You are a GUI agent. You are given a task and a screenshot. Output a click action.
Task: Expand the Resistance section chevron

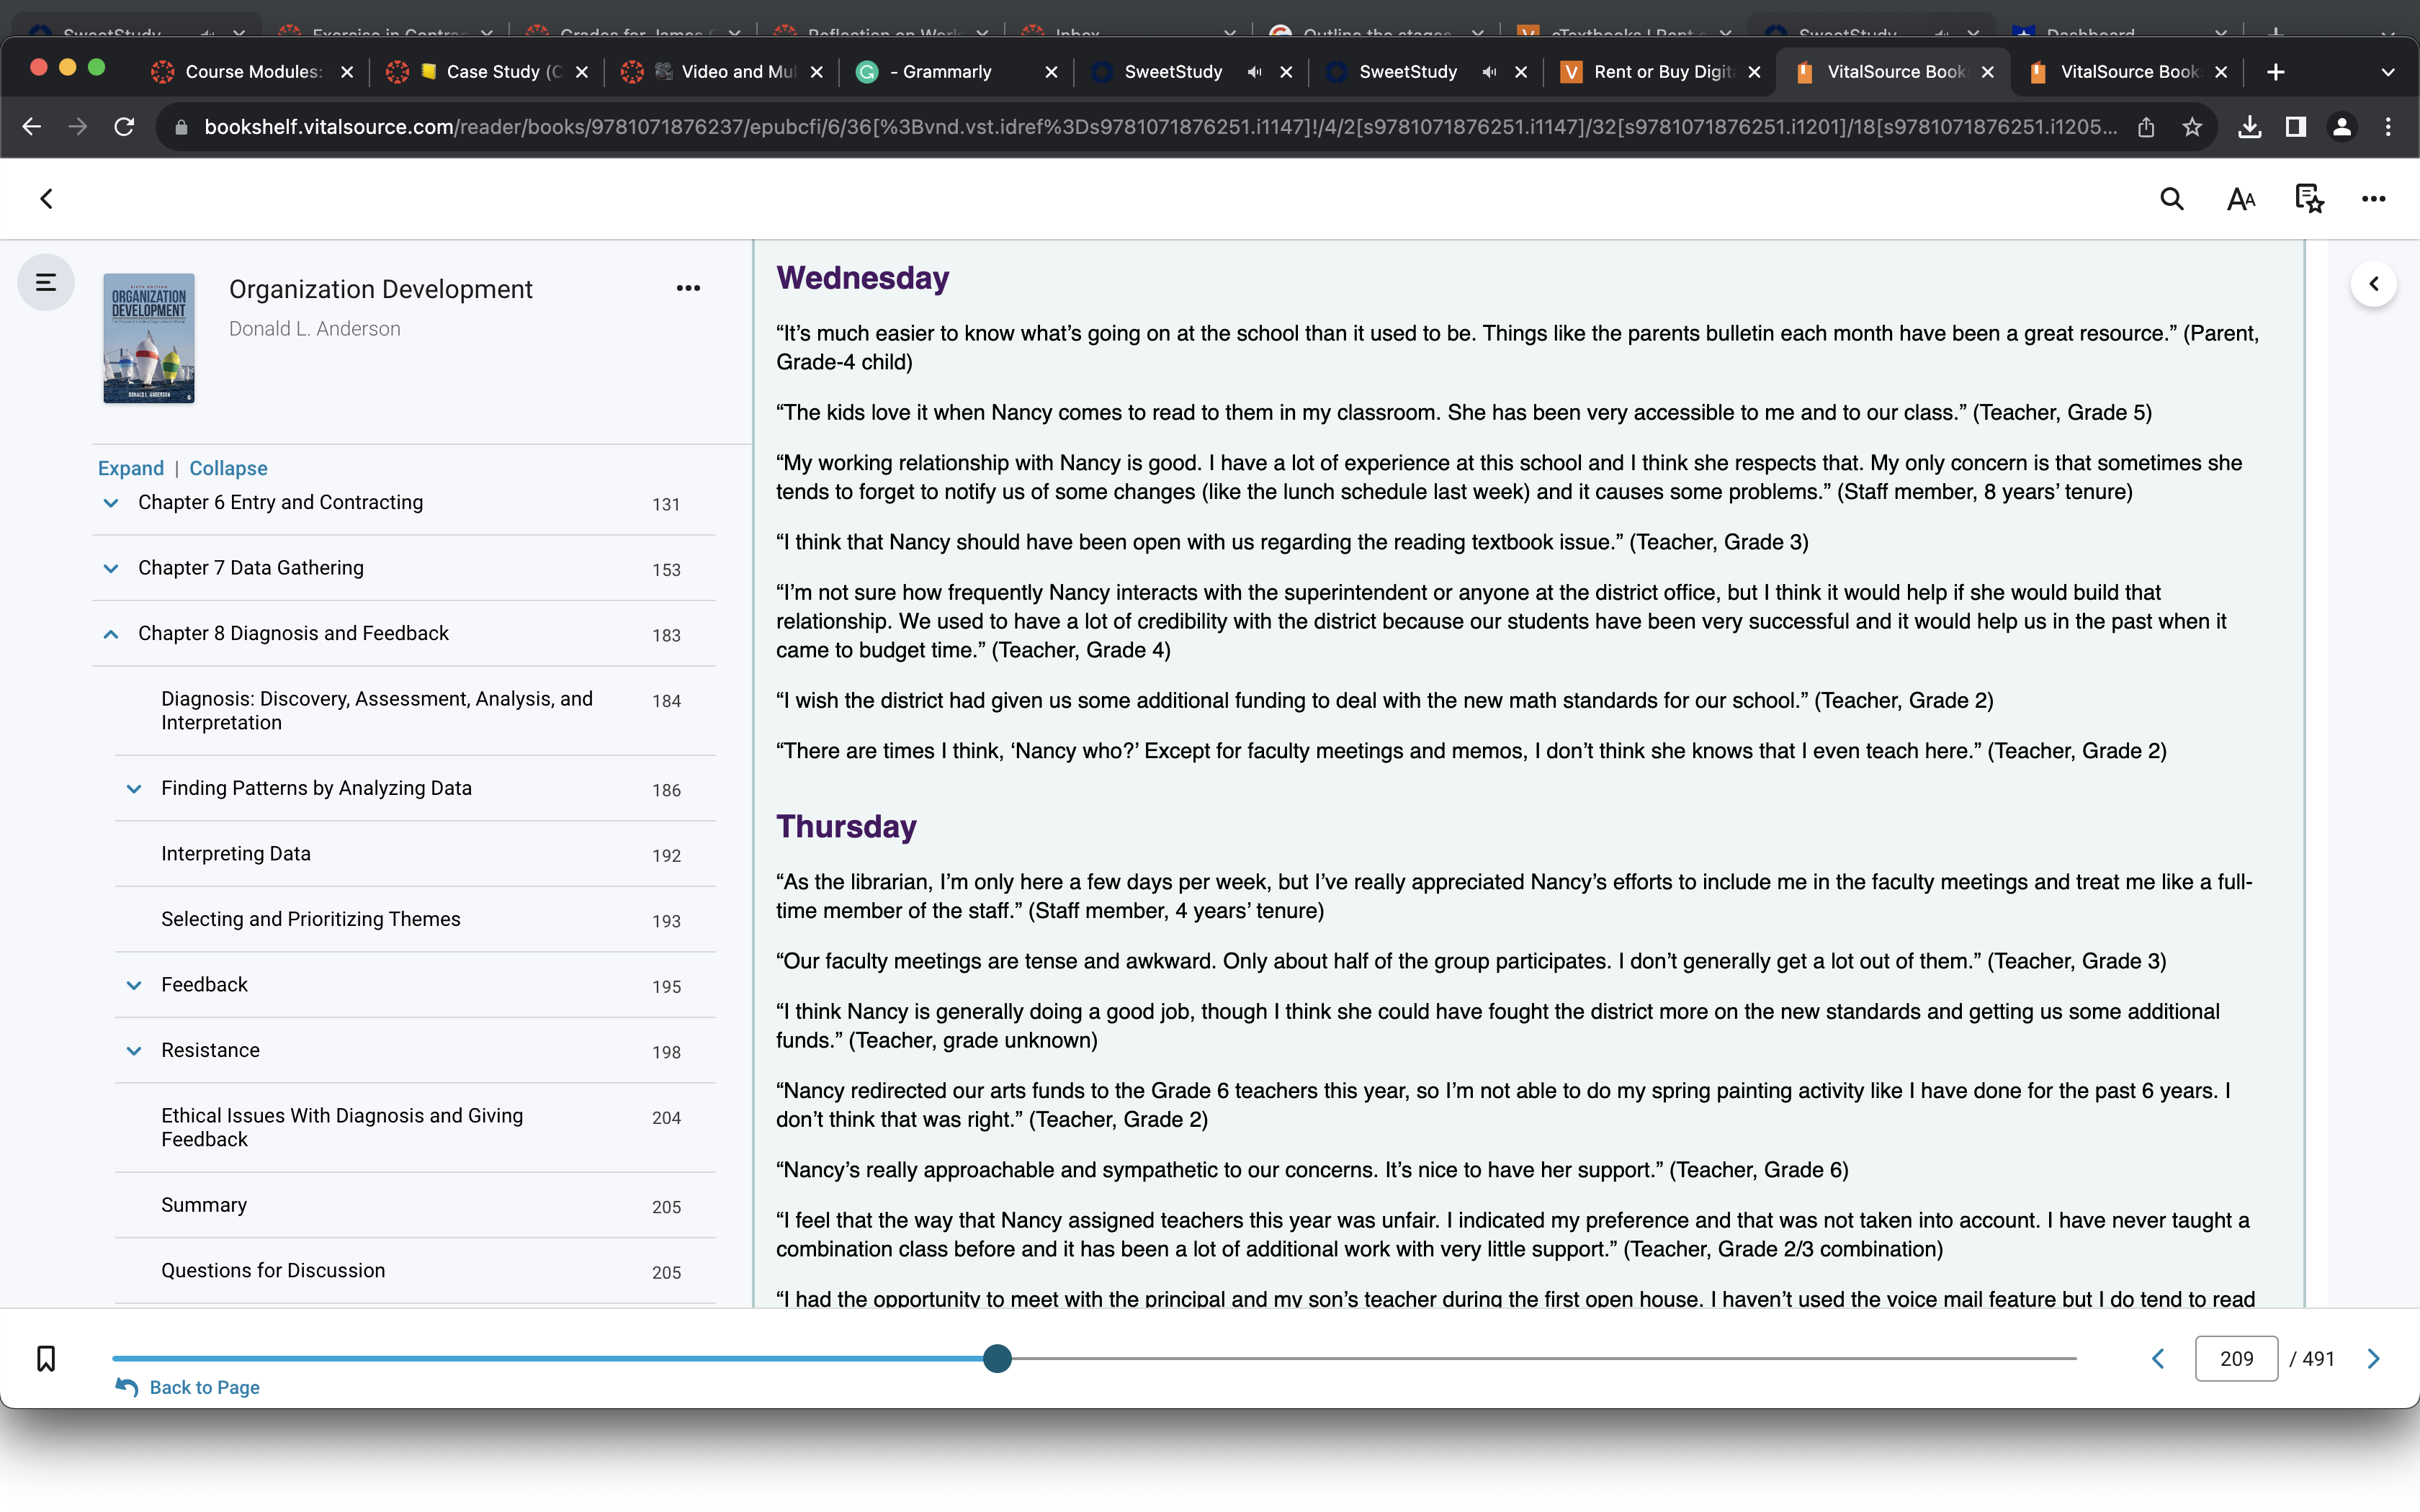click(134, 1051)
